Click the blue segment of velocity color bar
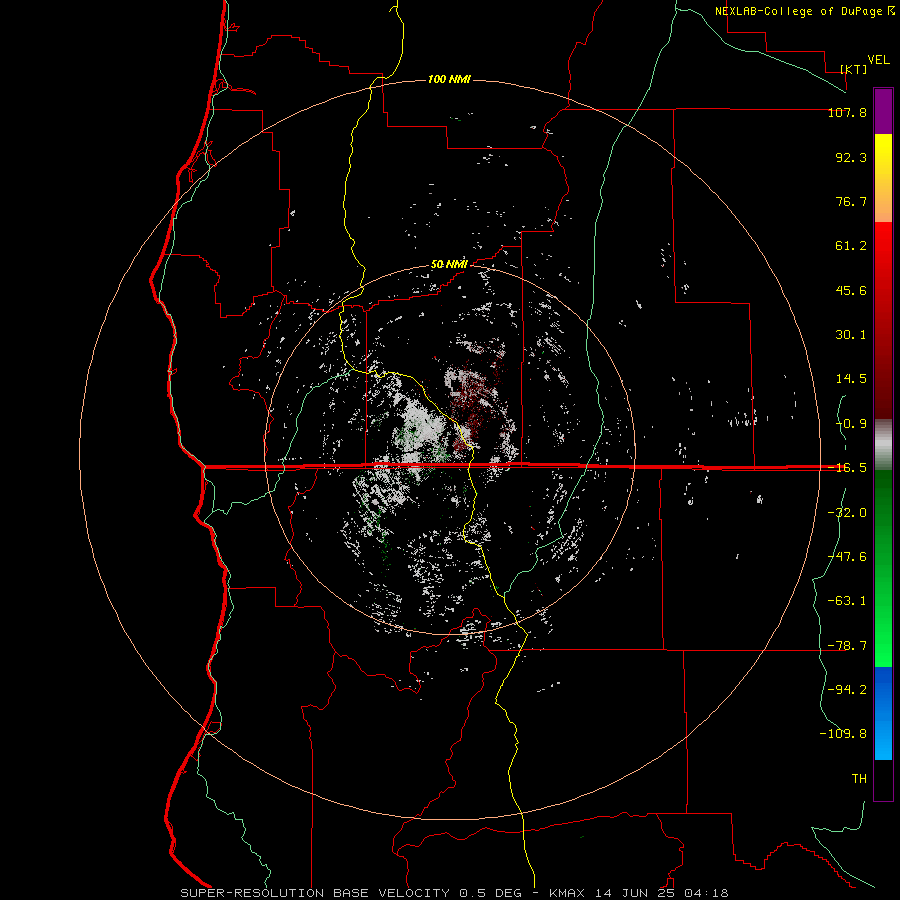900x900 pixels. [x=883, y=713]
